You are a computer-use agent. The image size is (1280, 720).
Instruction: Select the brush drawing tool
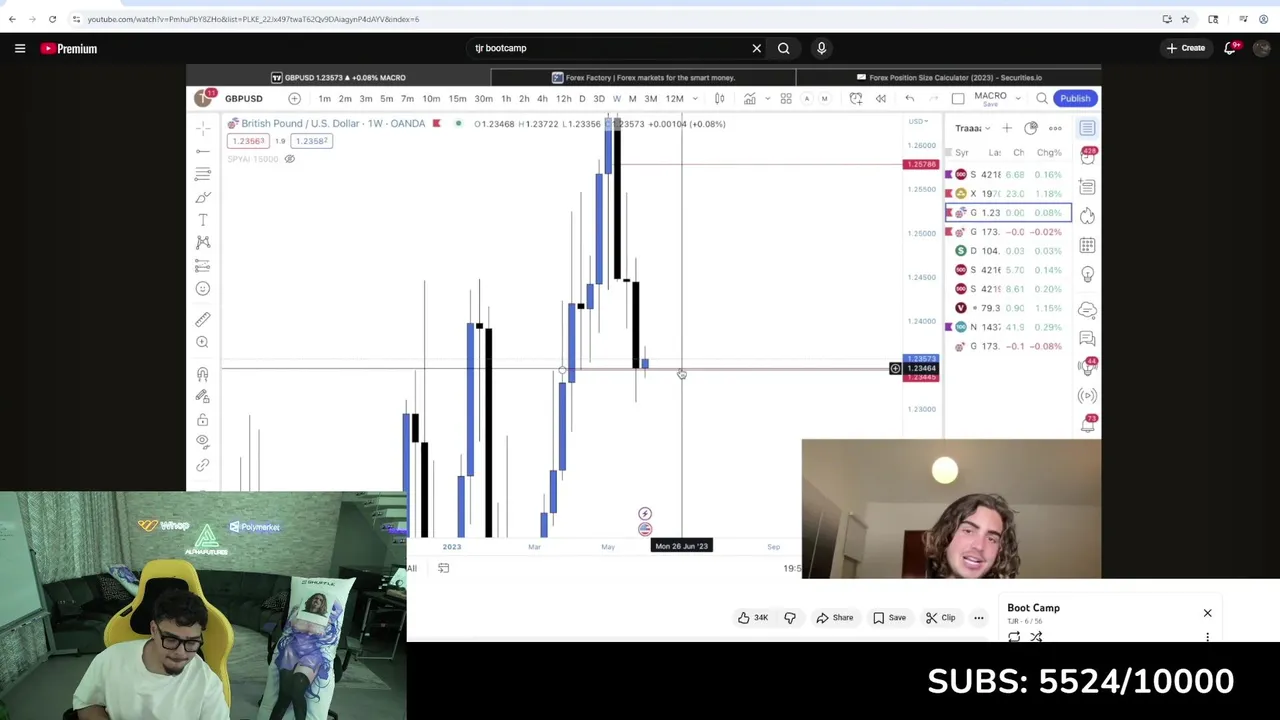(203, 197)
